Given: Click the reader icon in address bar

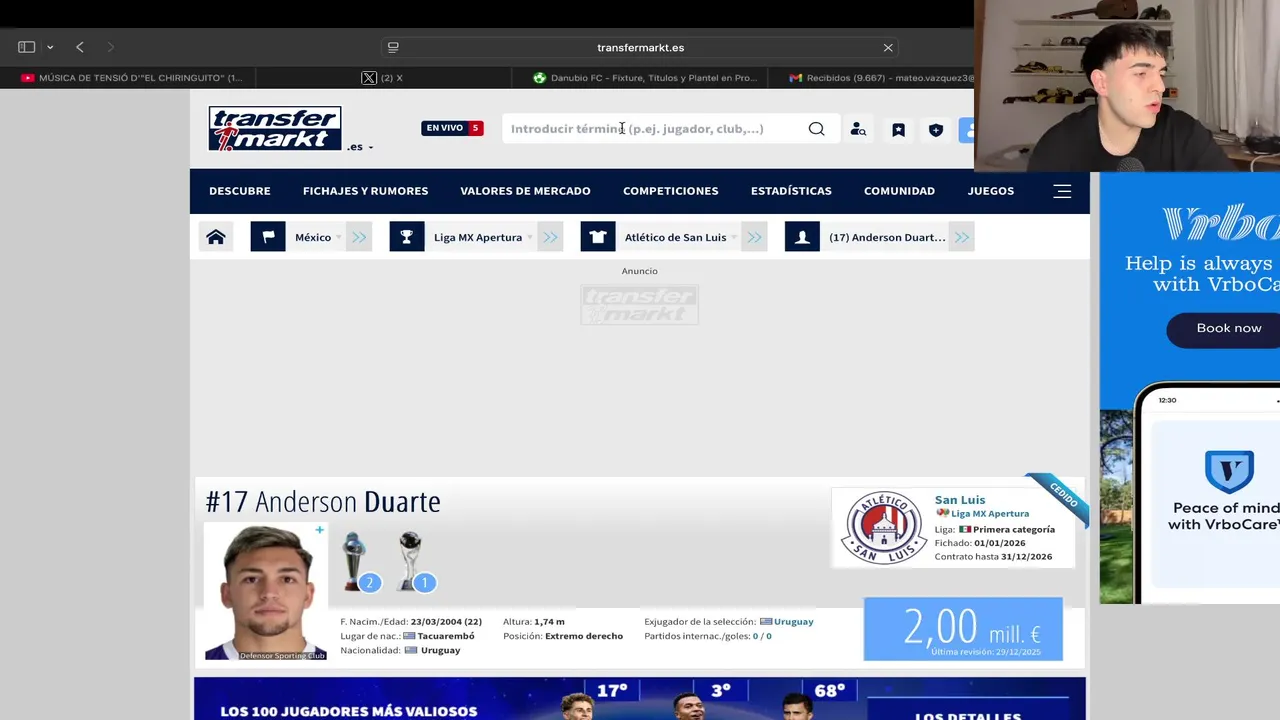Looking at the screenshot, I should tap(393, 47).
